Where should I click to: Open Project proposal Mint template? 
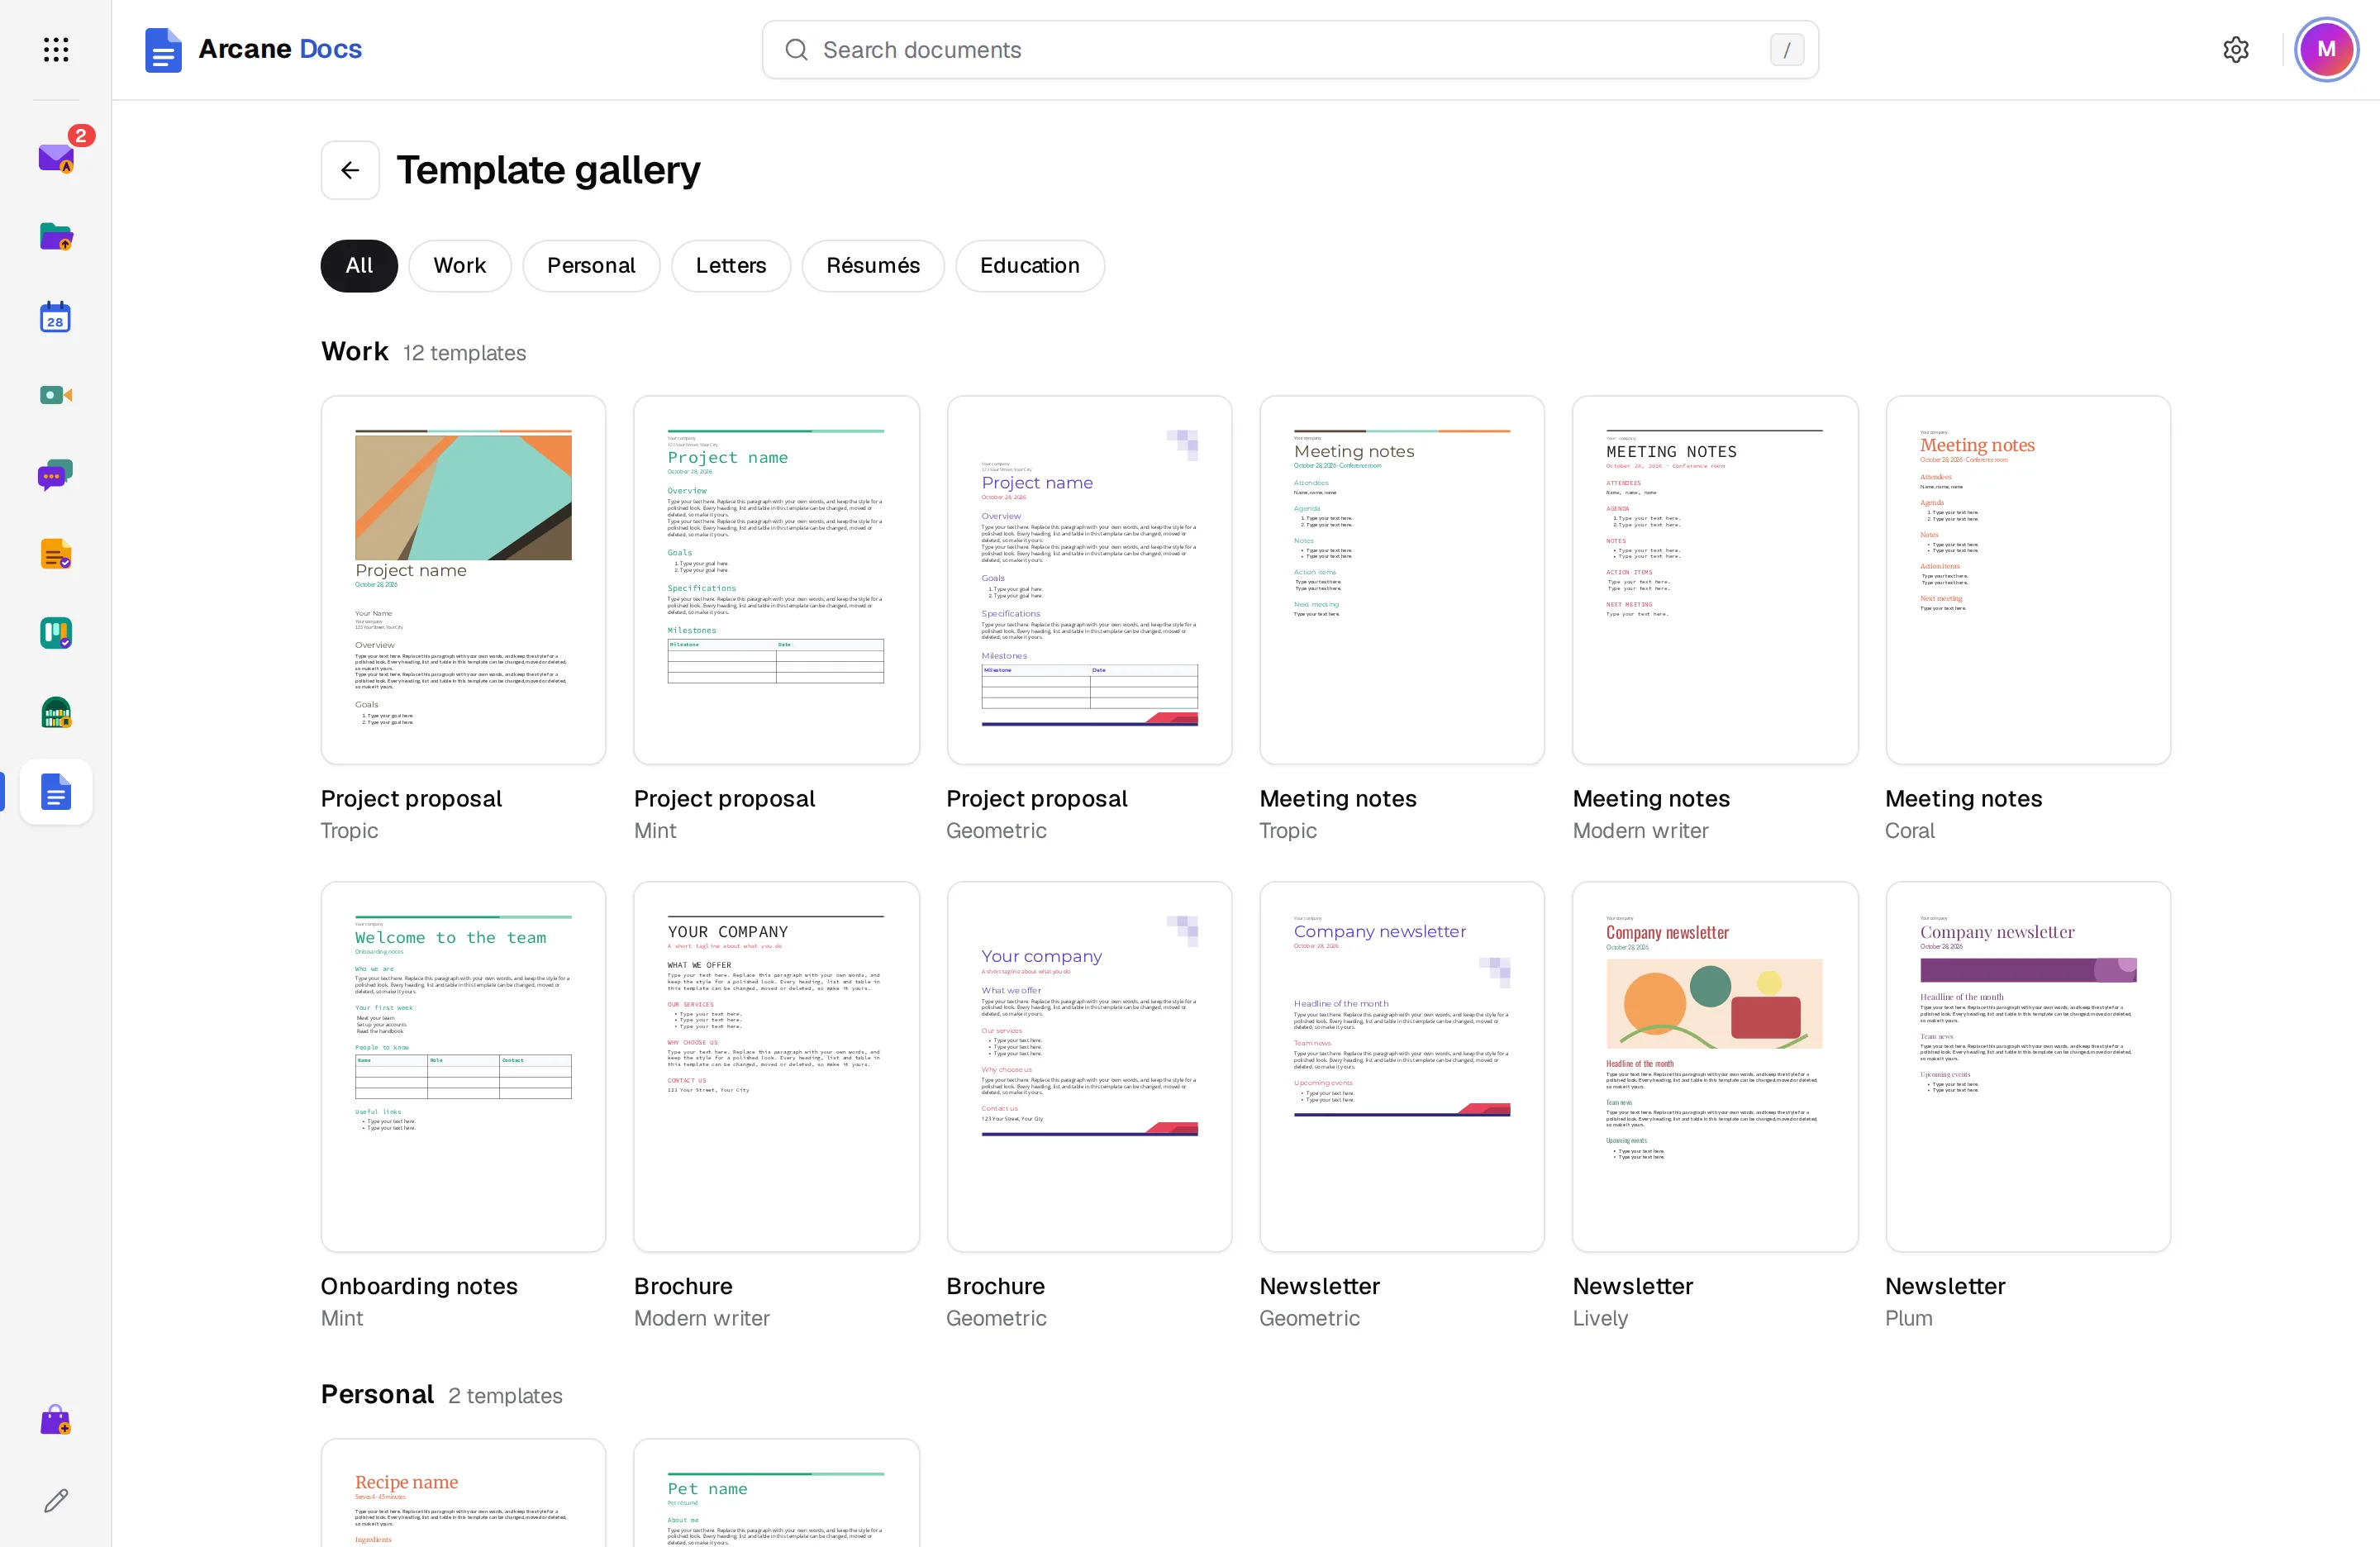click(x=776, y=580)
